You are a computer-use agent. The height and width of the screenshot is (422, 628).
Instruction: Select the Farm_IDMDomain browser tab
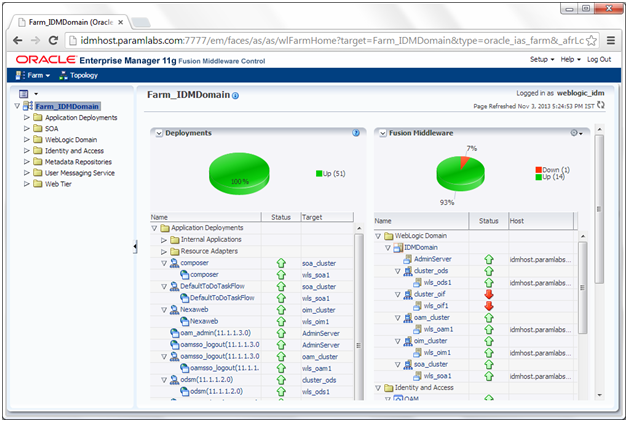(70, 22)
